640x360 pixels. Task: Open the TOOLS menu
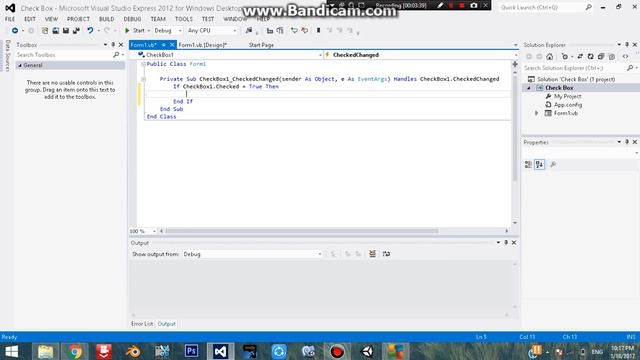click(x=184, y=19)
